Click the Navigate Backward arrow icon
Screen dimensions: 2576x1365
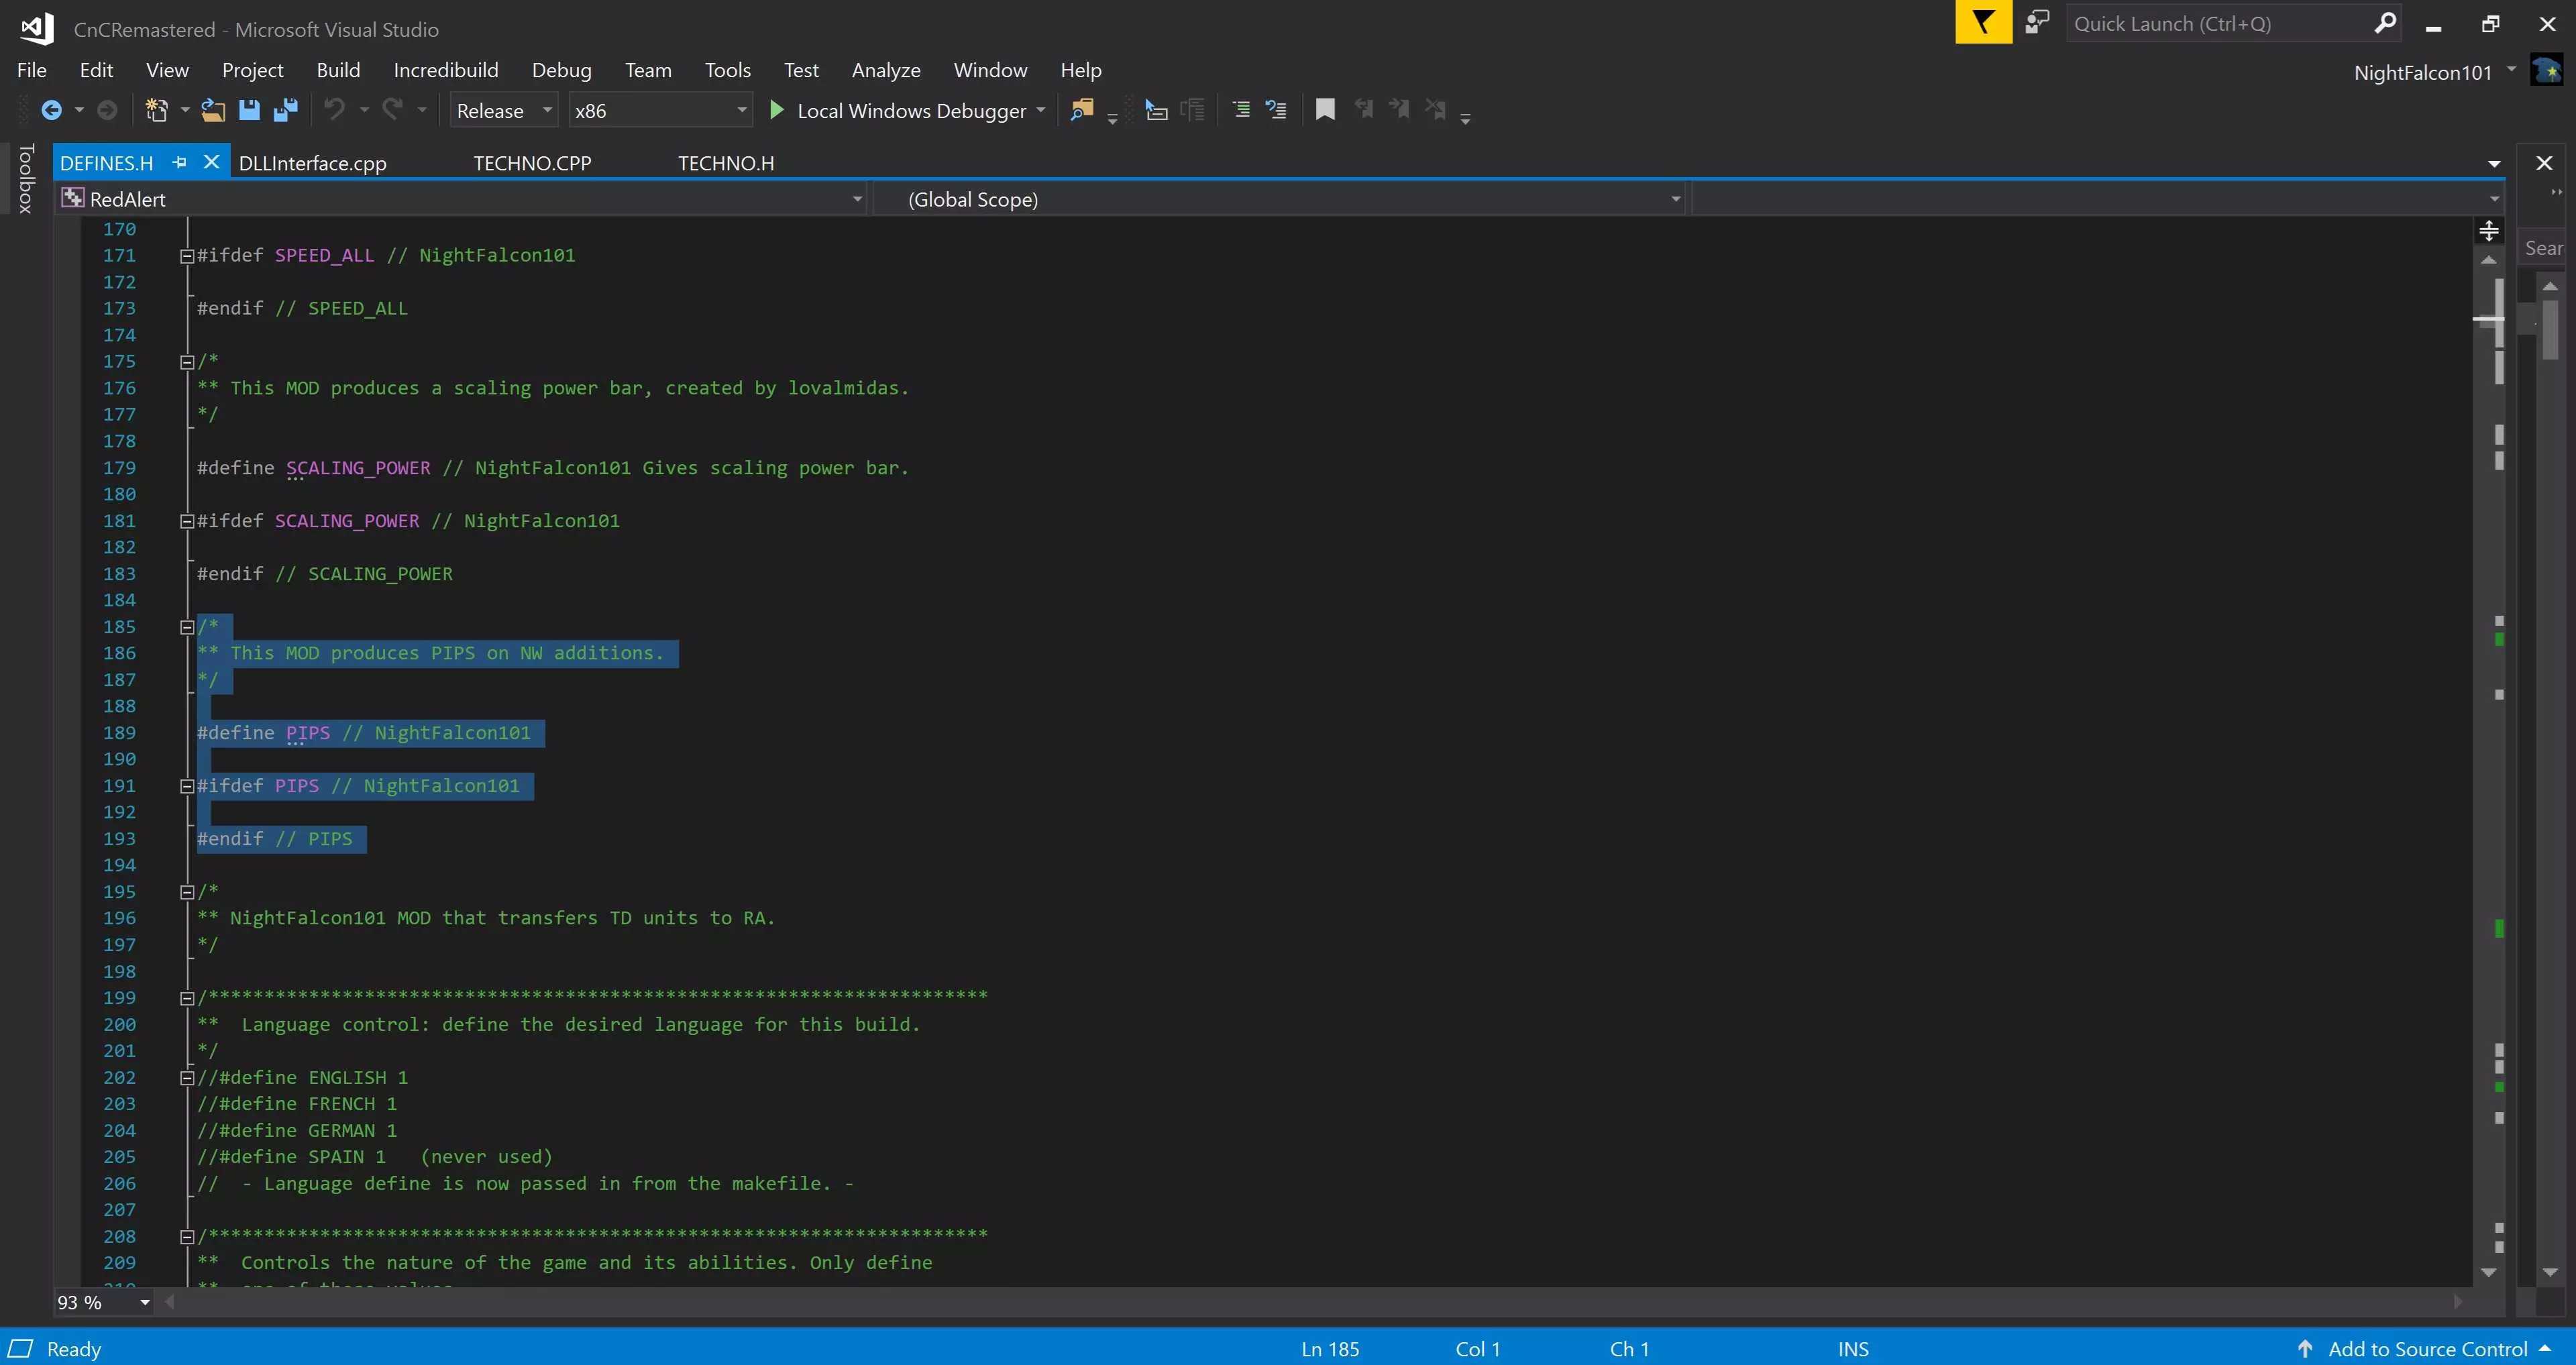click(51, 110)
